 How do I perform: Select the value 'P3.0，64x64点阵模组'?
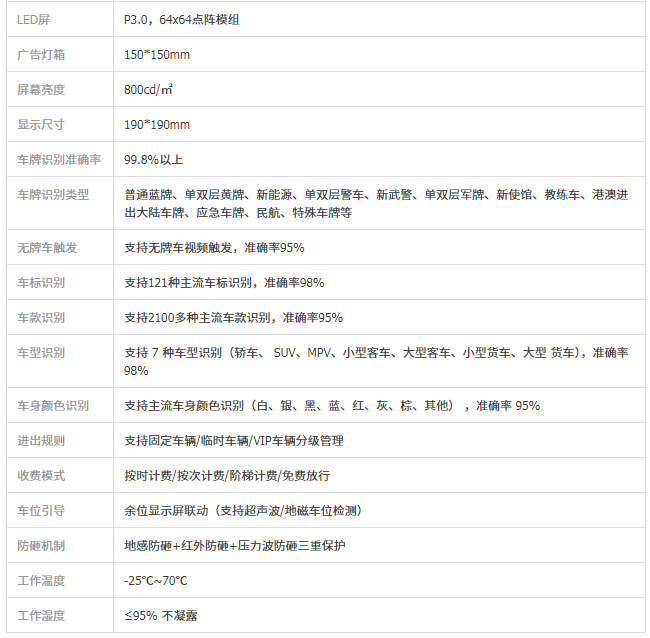(x=182, y=19)
